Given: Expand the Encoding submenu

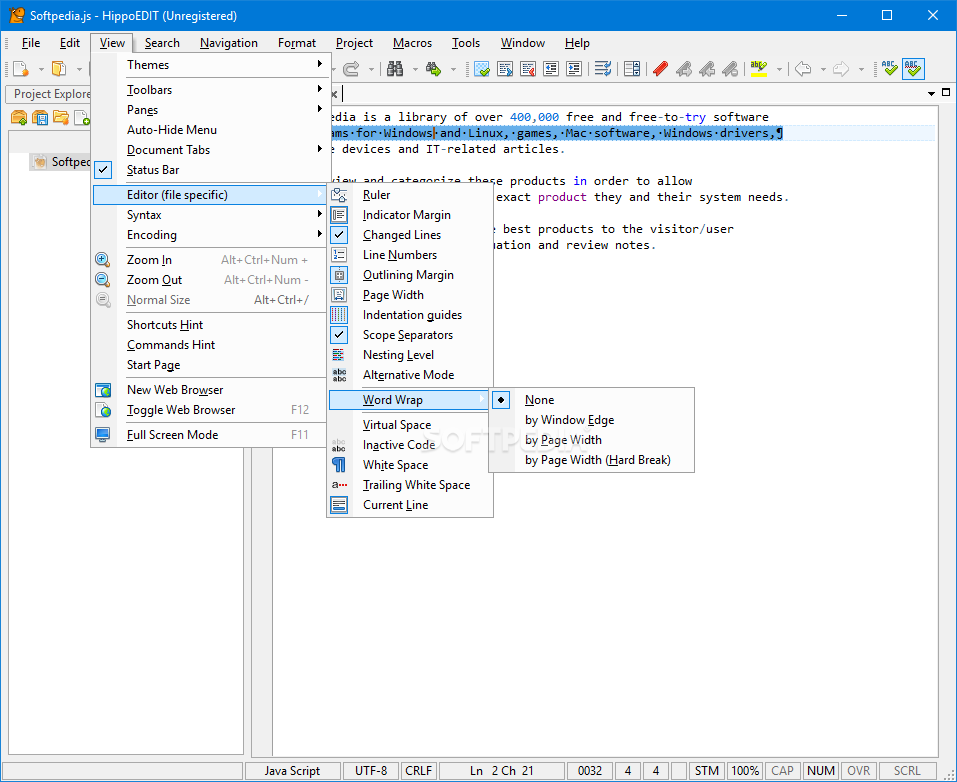Looking at the screenshot, I should pos(211,235).
